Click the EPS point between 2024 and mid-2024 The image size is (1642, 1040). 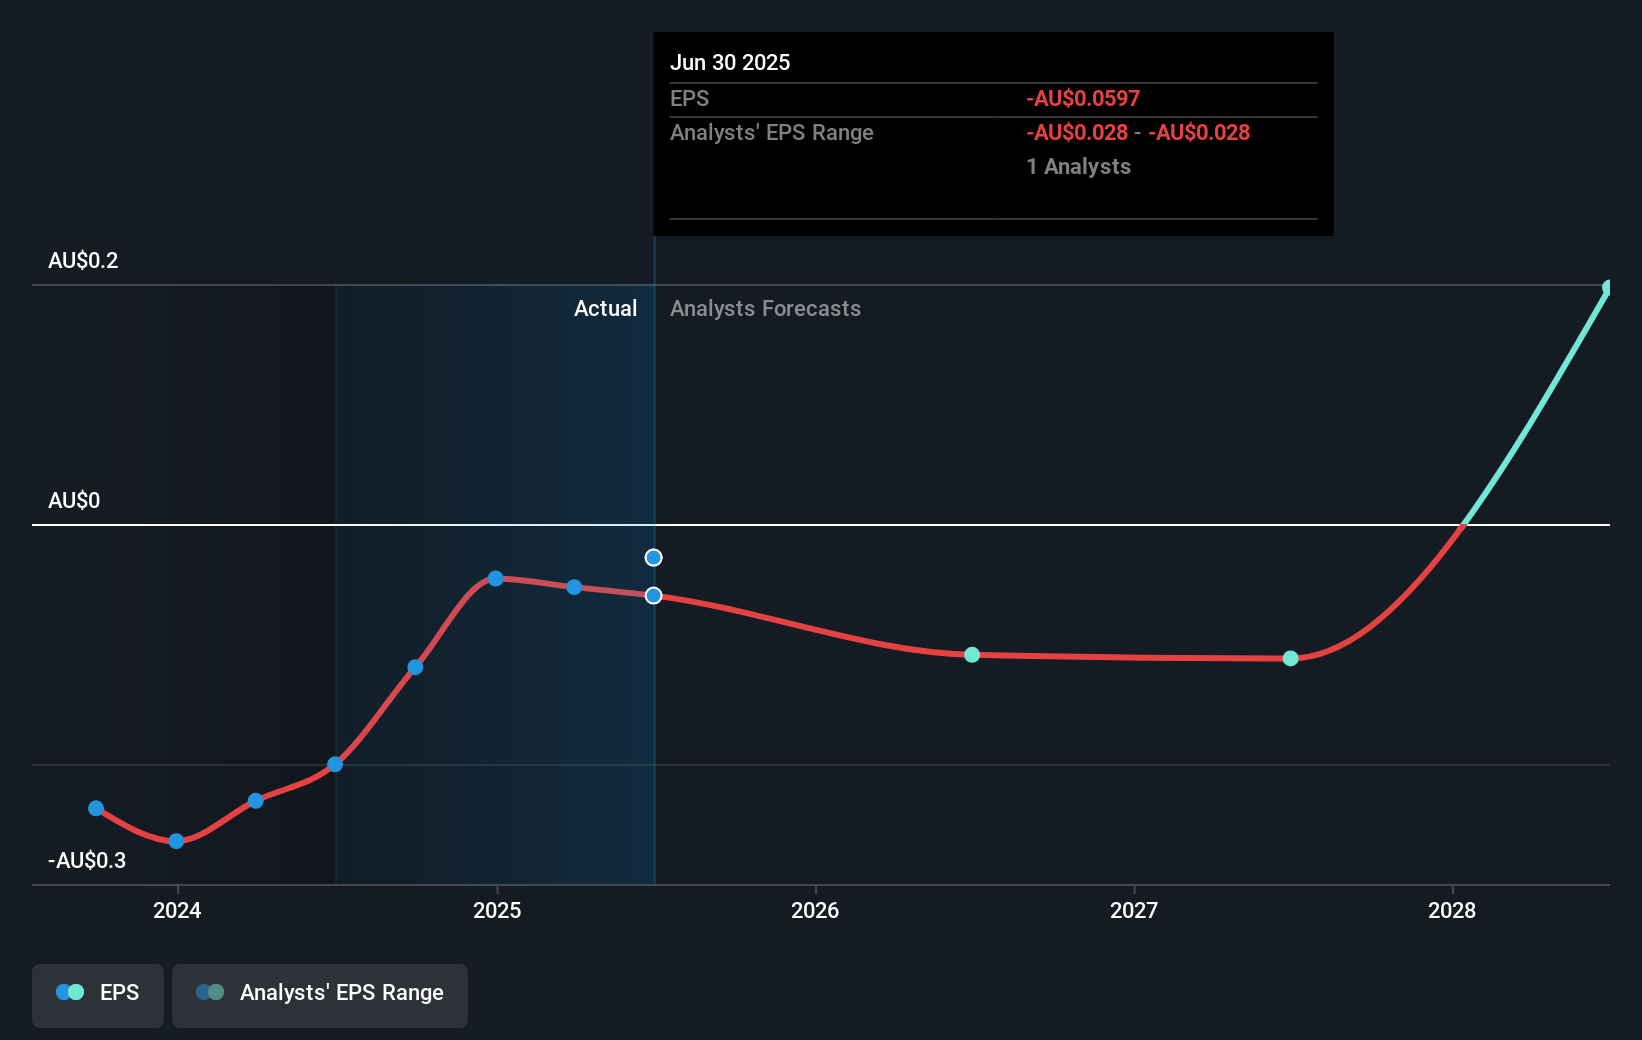click(x=255, y=801)
